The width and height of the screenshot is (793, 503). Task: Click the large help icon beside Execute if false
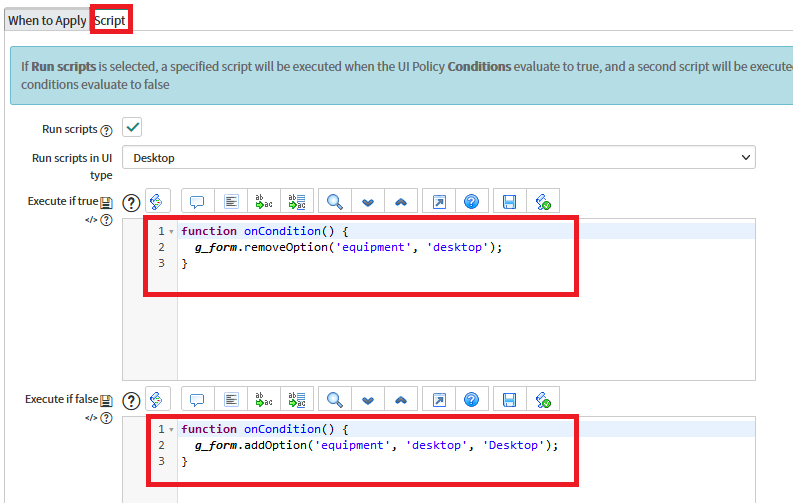131,401
